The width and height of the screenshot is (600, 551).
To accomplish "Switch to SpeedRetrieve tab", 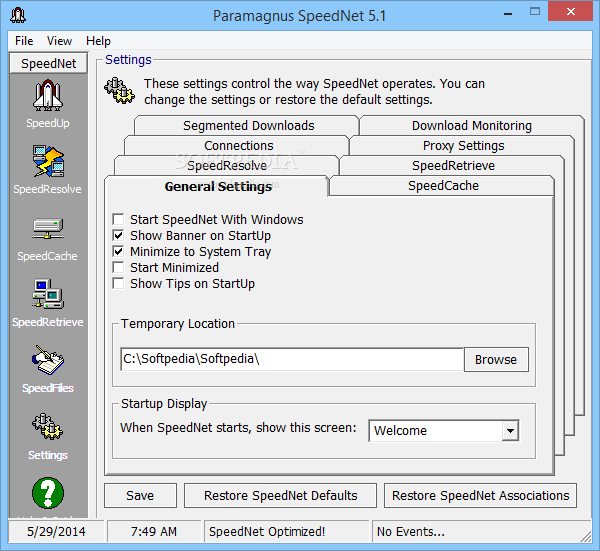I will click(x=452, y=166).
